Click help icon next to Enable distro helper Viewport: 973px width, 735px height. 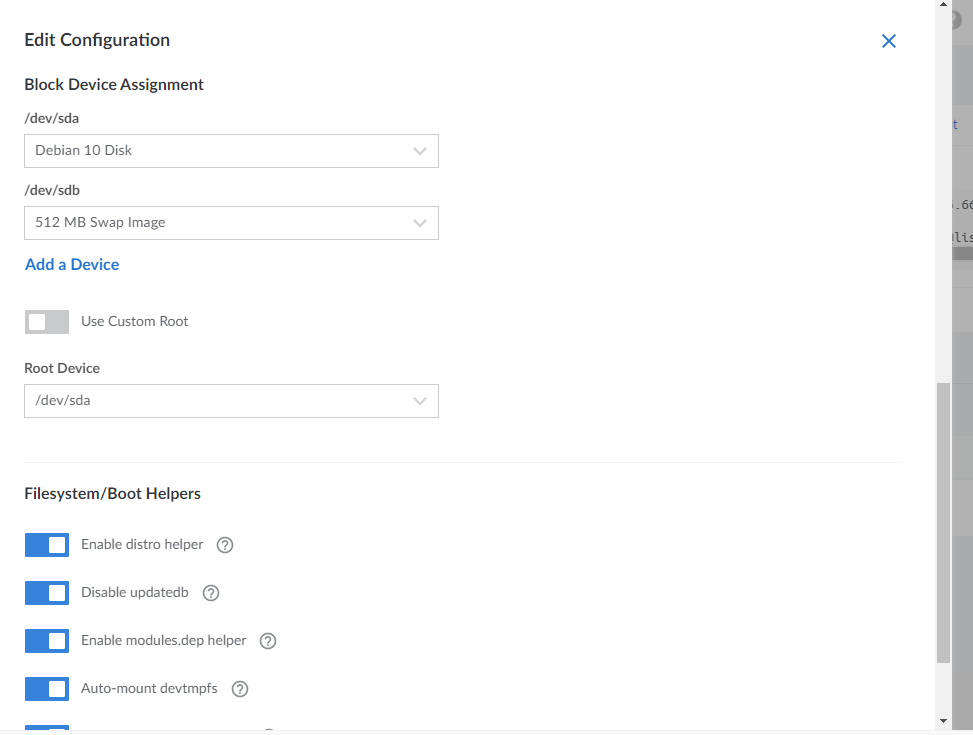[x=225, y=545]
